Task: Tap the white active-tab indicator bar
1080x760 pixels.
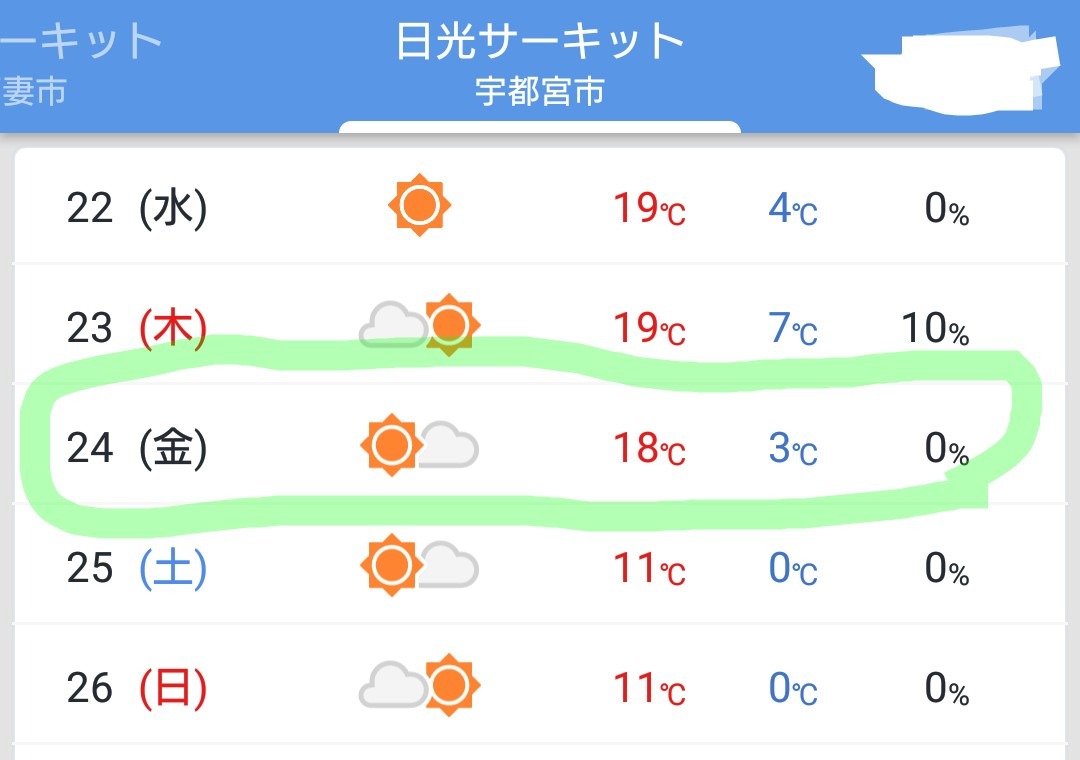Action: 540,127
